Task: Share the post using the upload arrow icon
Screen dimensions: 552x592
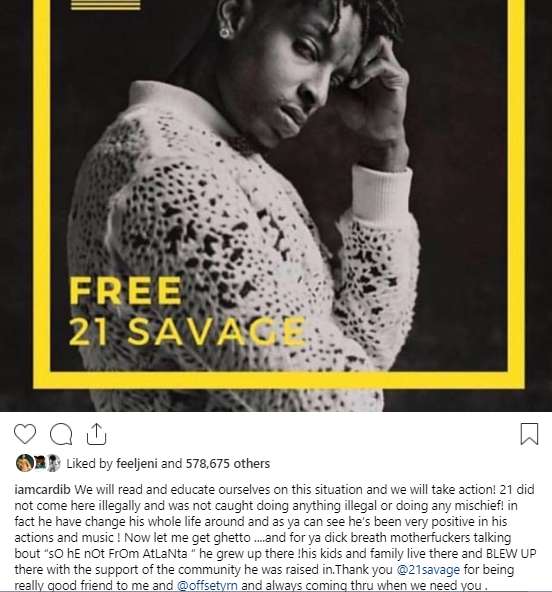Action: (96, 434)
